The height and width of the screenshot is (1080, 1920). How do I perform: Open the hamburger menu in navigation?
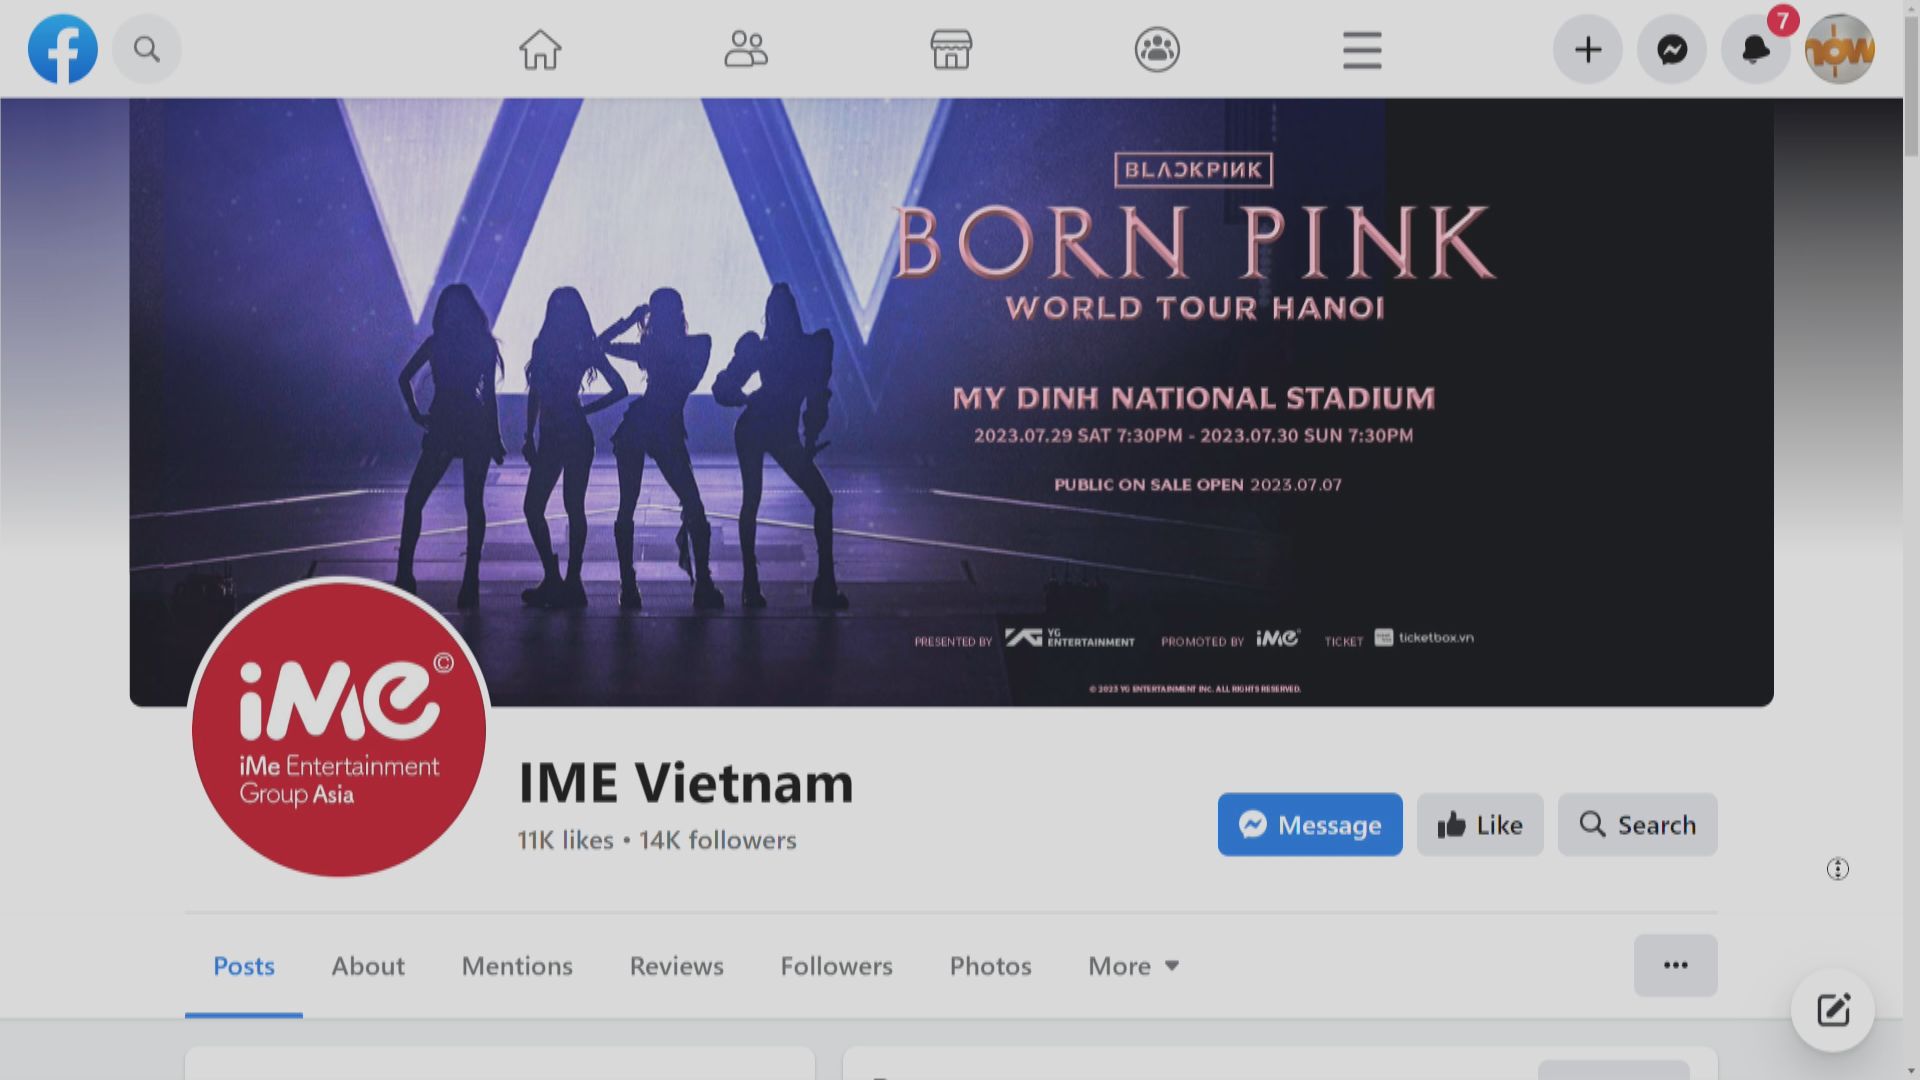[x=1360, y=48]
